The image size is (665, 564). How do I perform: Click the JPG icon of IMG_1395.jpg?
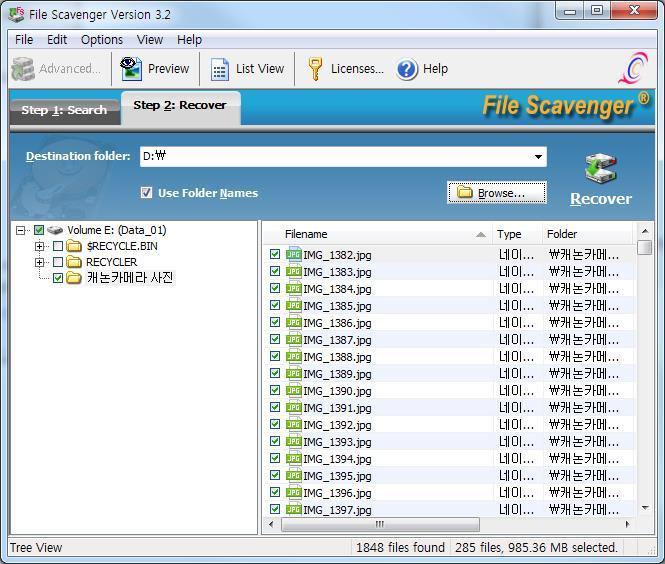point(293,475)
